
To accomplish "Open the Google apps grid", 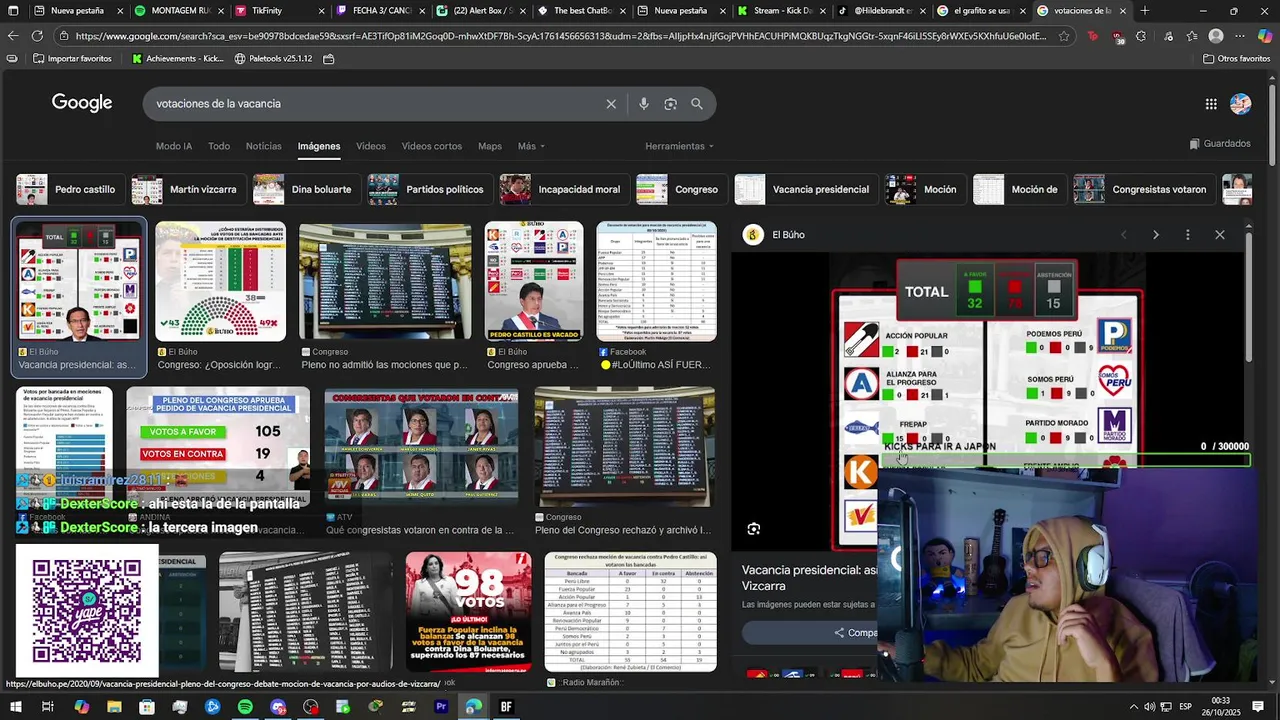I will [1211, 104].
